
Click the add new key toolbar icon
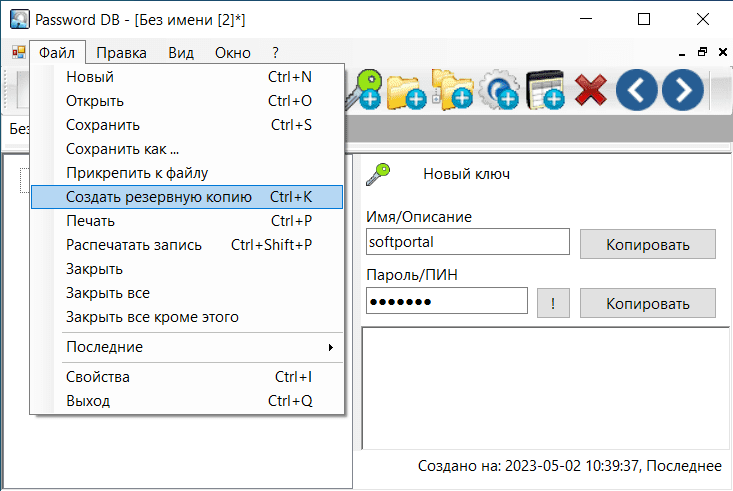click(363, 91)
